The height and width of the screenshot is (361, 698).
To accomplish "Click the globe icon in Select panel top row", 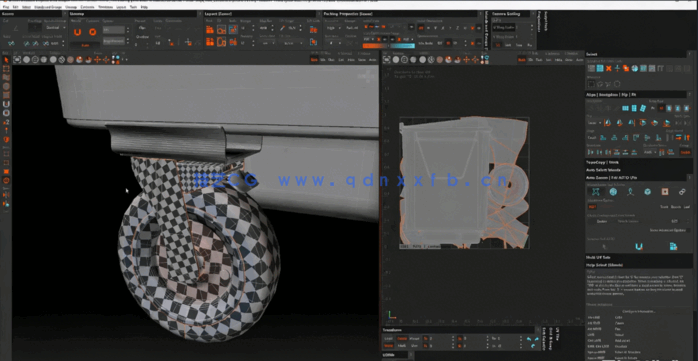I will coord(634,69).
